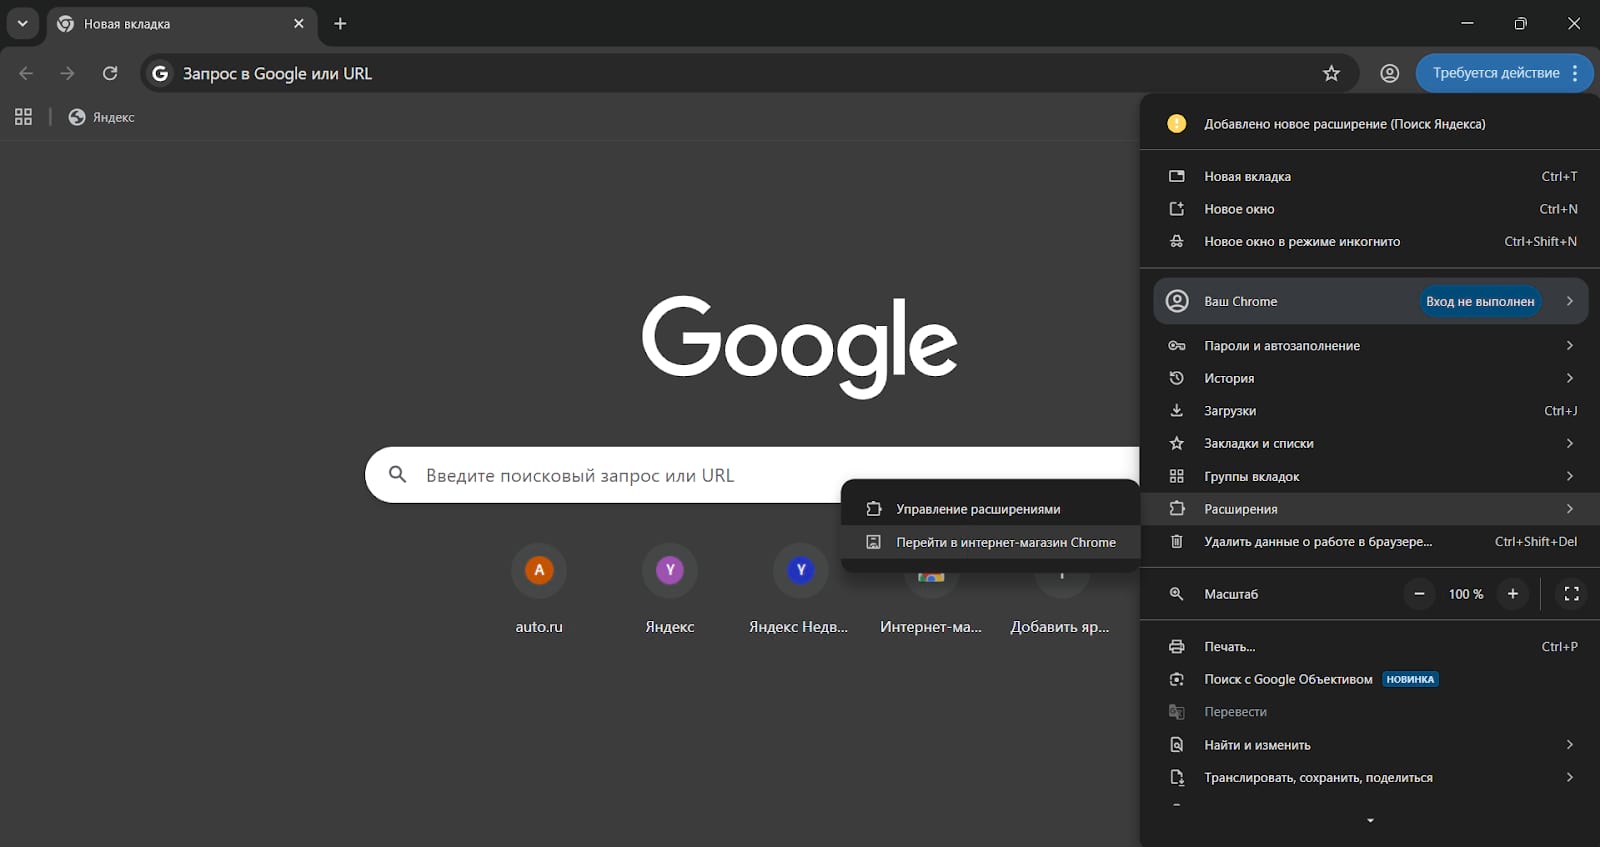The width and height of the screenshot is (1600, 847).
Task: Toggle fullscreen mode icon next to zoom
Action: 1571,594
